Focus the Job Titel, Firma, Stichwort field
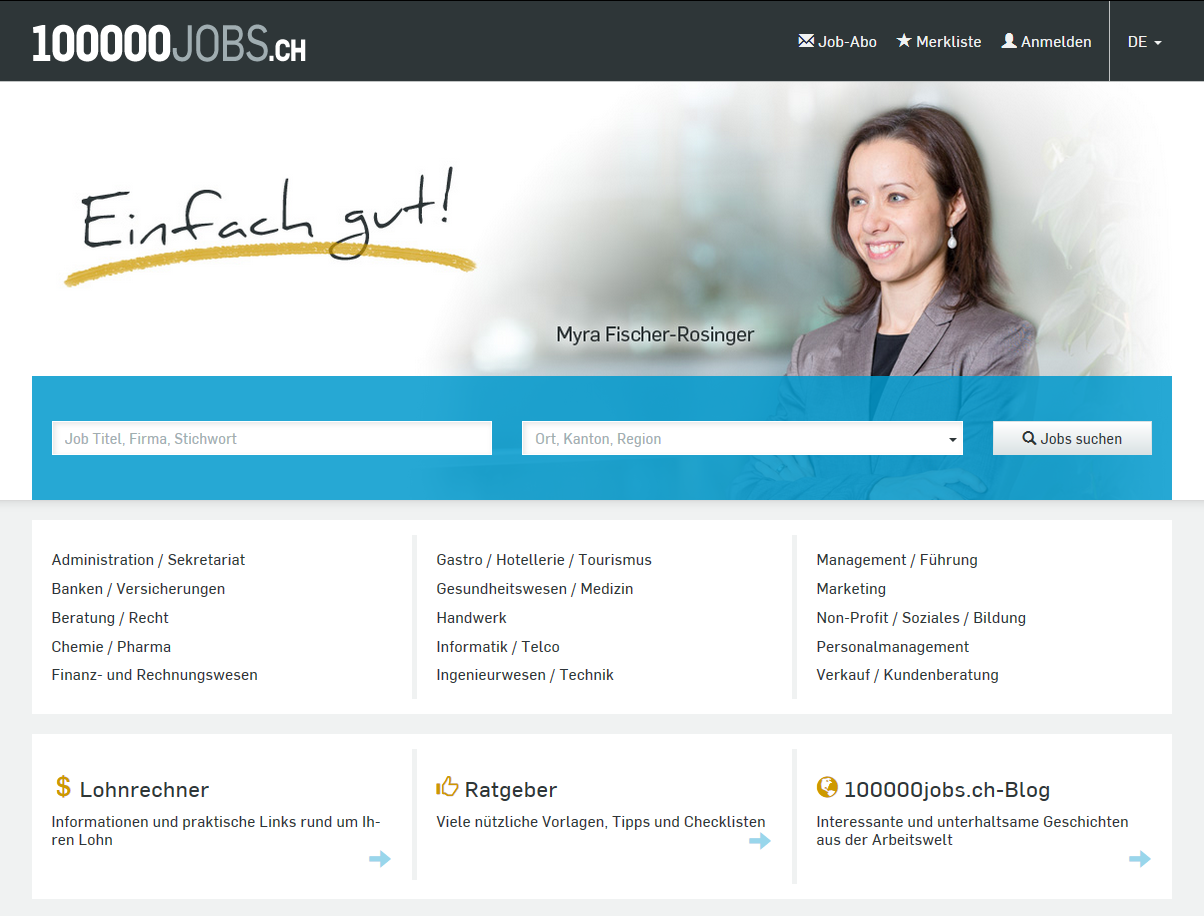Screen dimensions: 1204x916 click(272, 439)
